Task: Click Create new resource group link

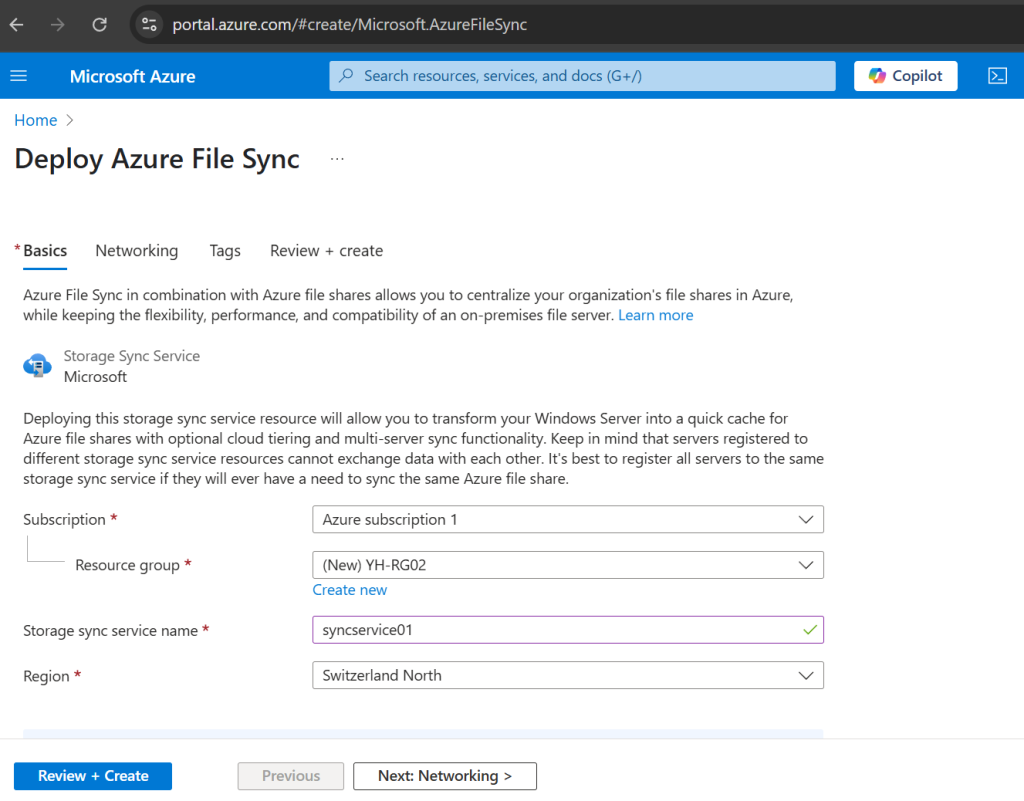Action: pyautogui.click(x=349, y=590)
